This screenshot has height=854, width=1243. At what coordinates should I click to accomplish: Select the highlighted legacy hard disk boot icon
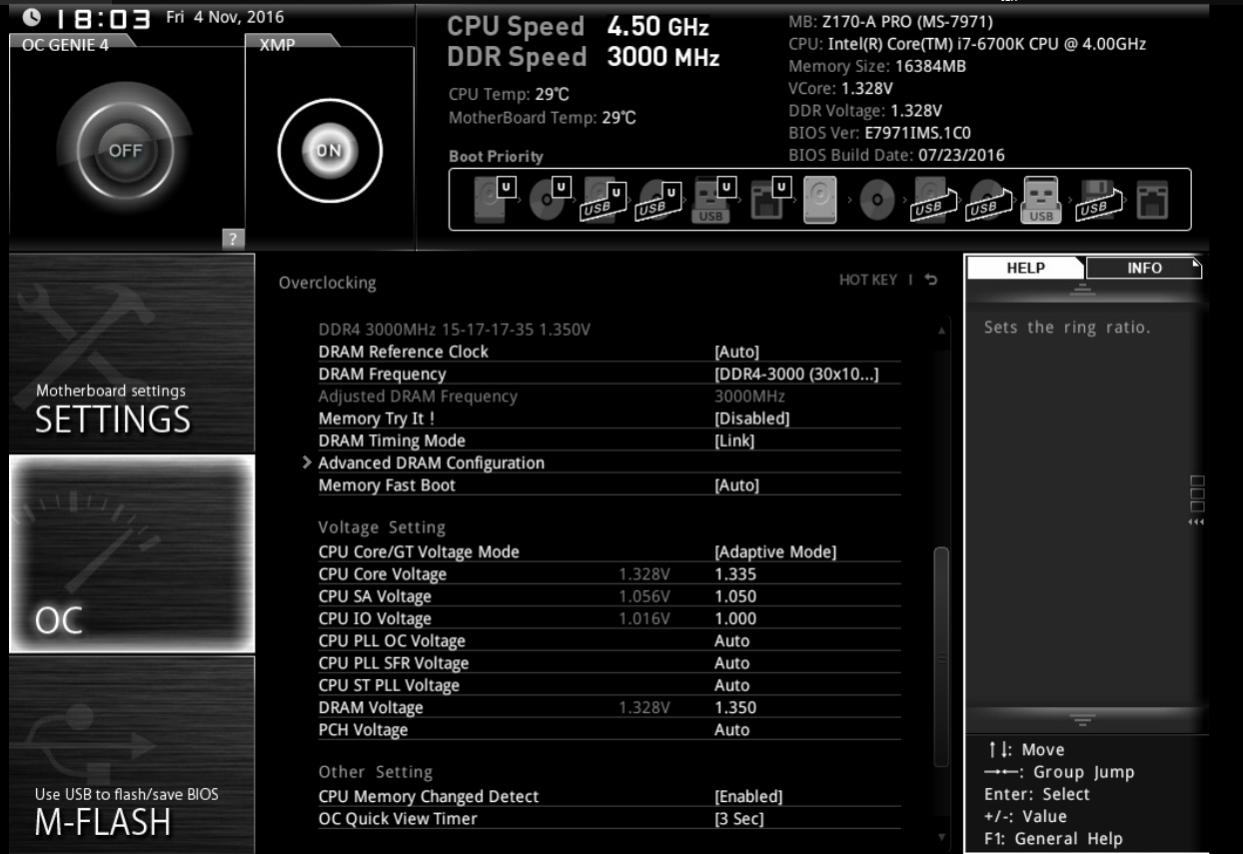click(x=820, y=200)
